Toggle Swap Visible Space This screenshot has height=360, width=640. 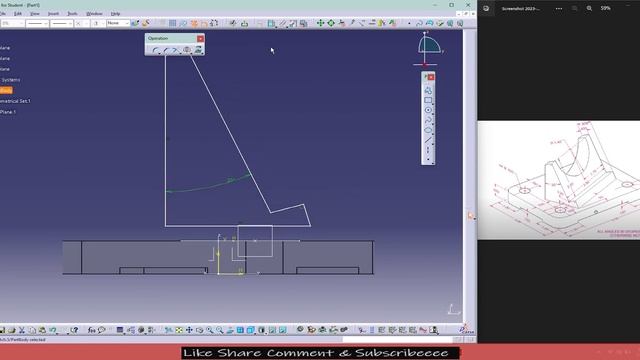click(x=282, y=330)
